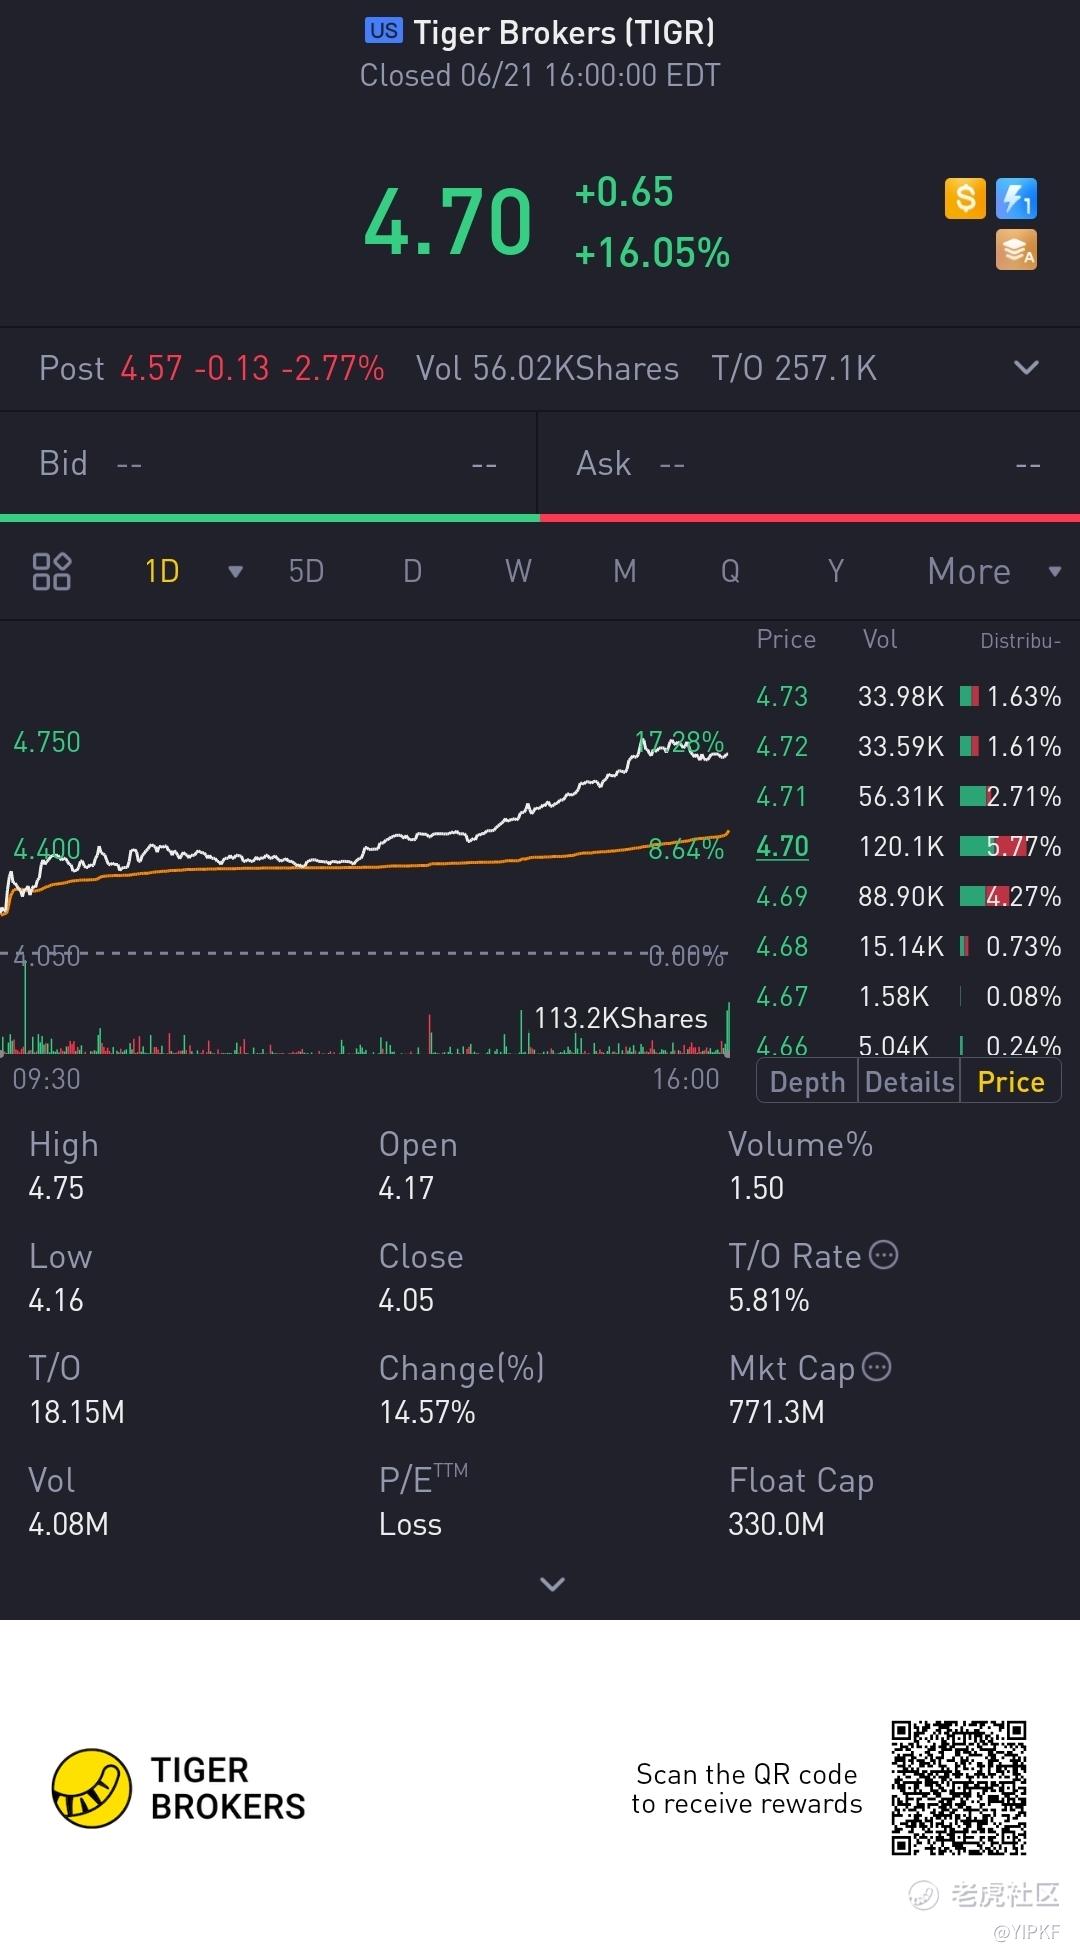This screenshot has height=1957, width=1080.
Task: Tap the High value 4.75
Action: 56,1188
